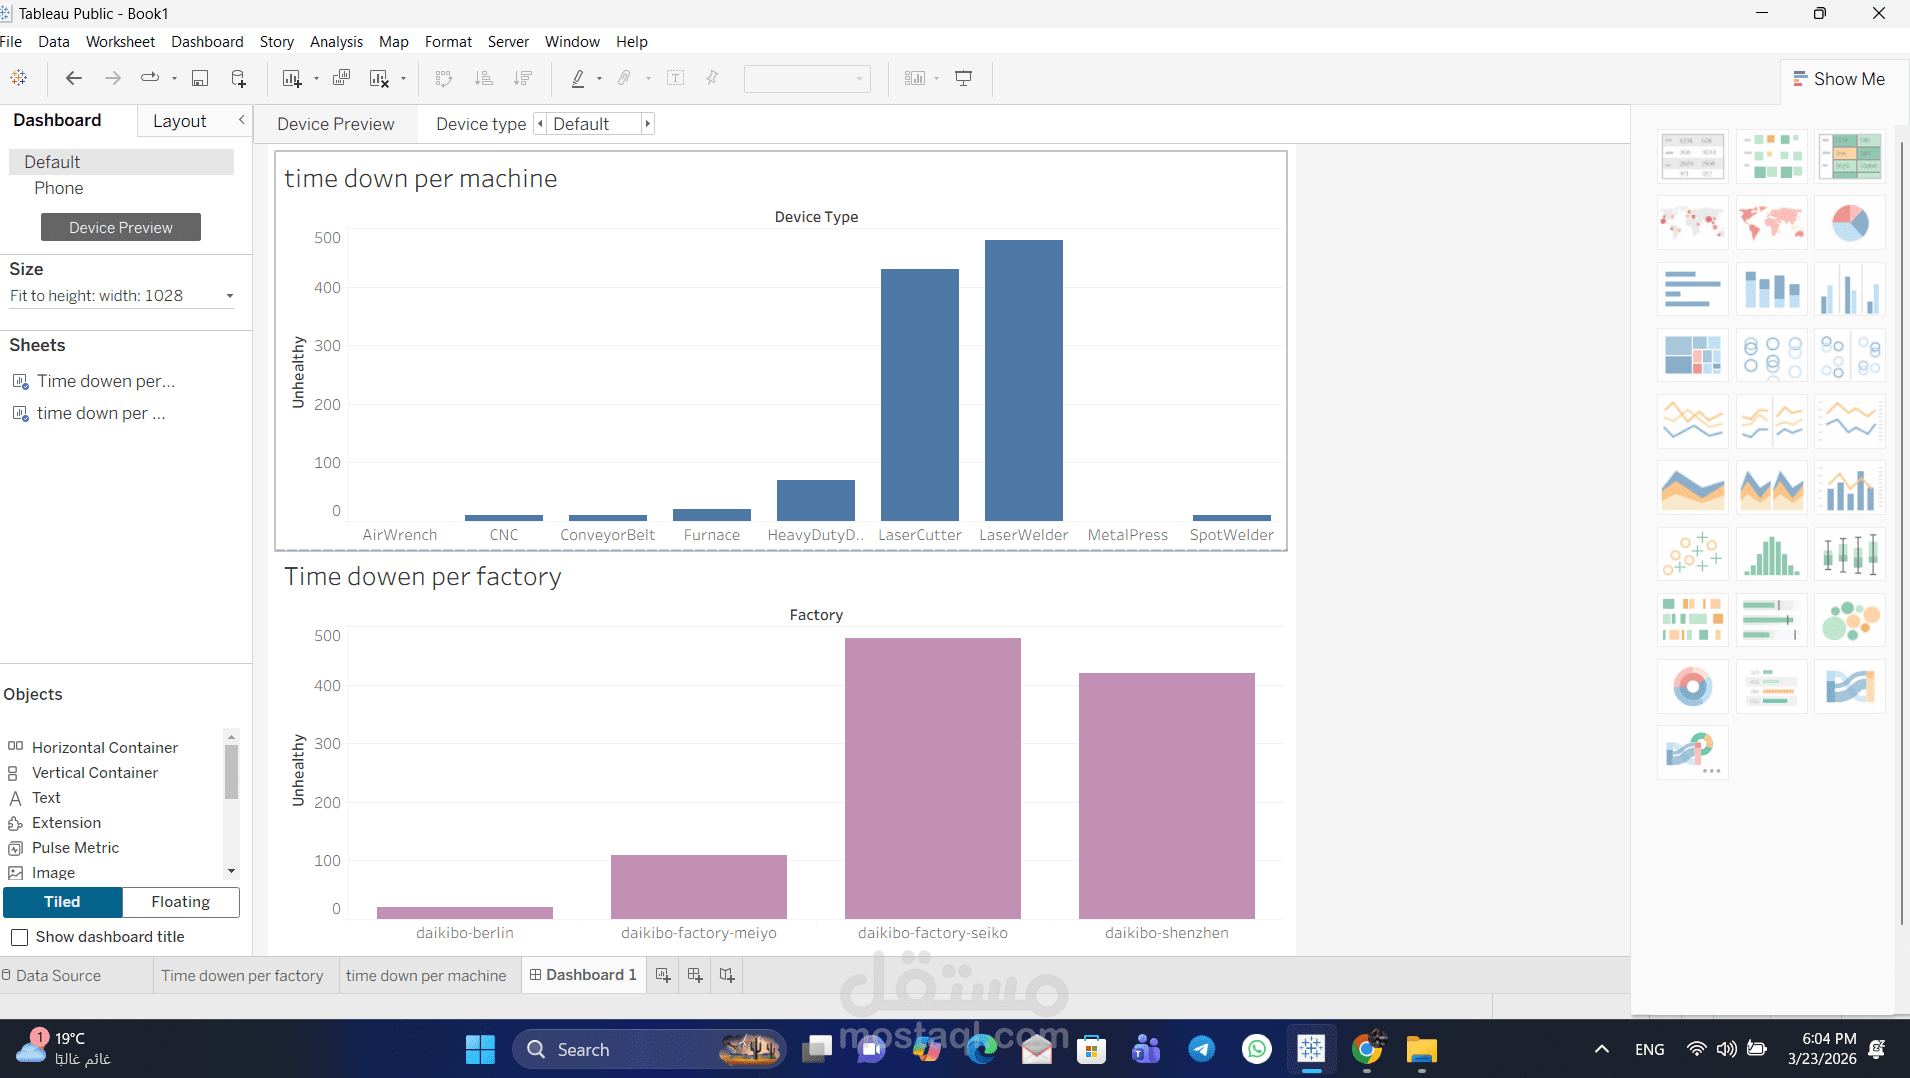Image resolution: width=1910 pixels, height=1078 pixels.
Task: Click the Clear sheet icon
Action: (x=379, y=78)
